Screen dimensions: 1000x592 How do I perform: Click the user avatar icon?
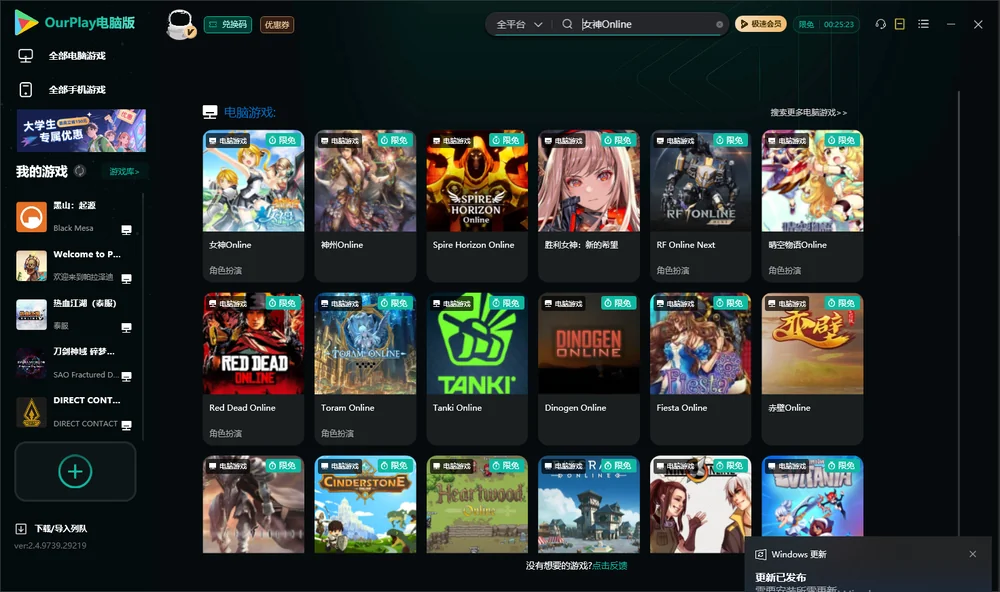[181, 24]
